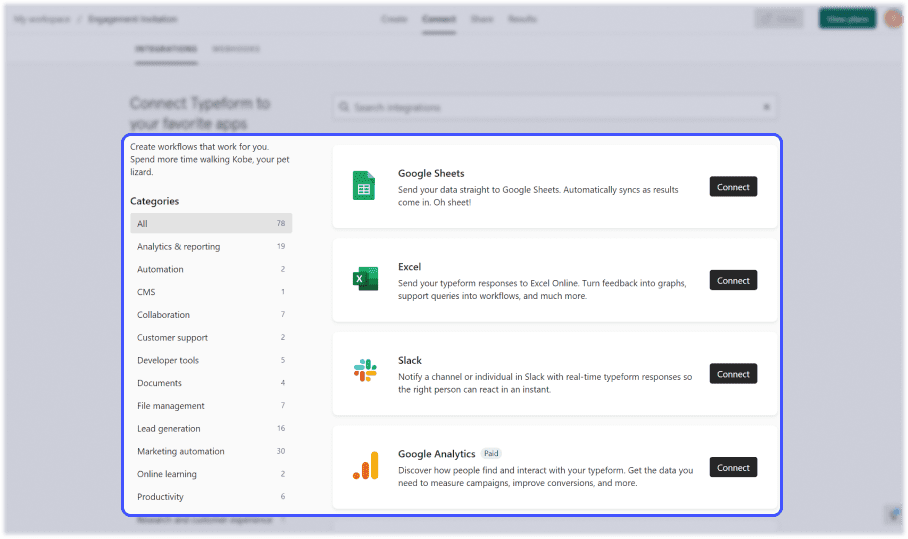This screenshot has width=908, height=539.
Task: Connect the Excel integration
Action: coord(733,281)
